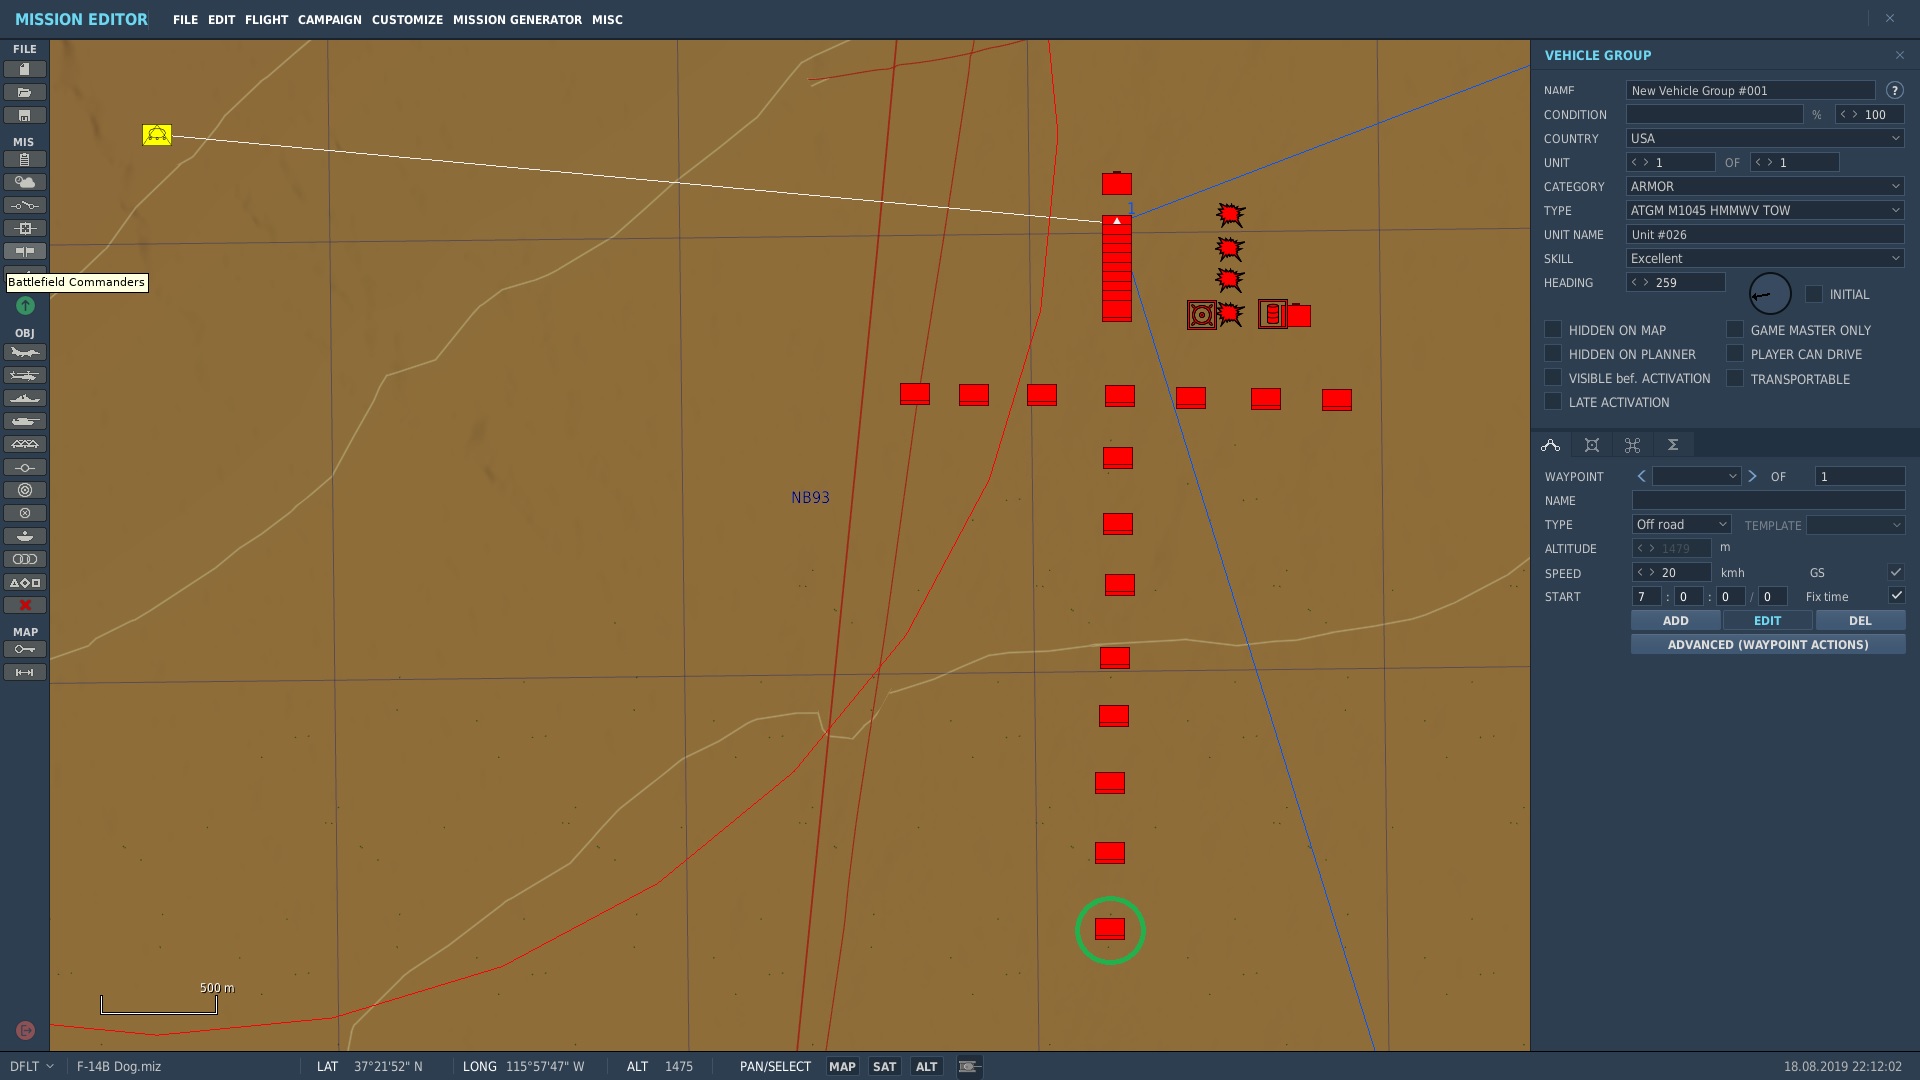
Task: Open the waypoint TYPE Off road dropdown
Action: [x=1681, y=524]
